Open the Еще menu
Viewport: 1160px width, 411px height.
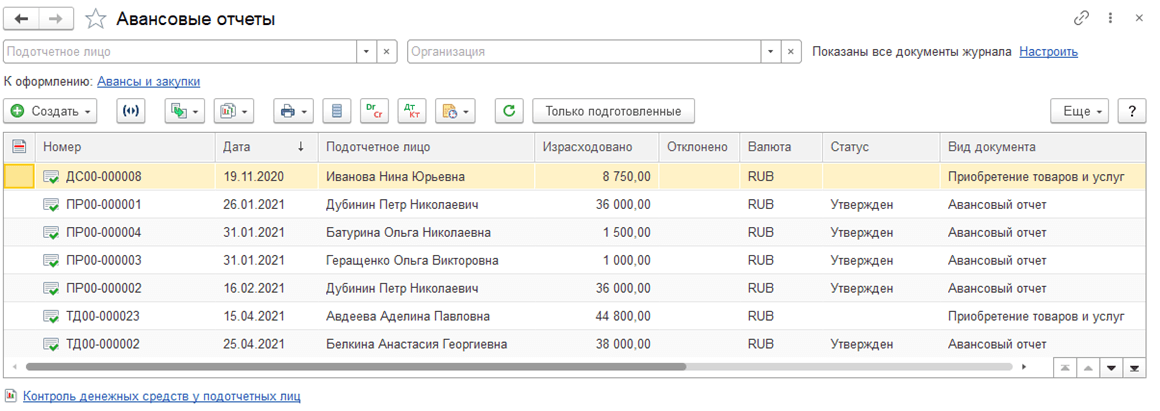pyautogui.click(x=1081, y=111)
